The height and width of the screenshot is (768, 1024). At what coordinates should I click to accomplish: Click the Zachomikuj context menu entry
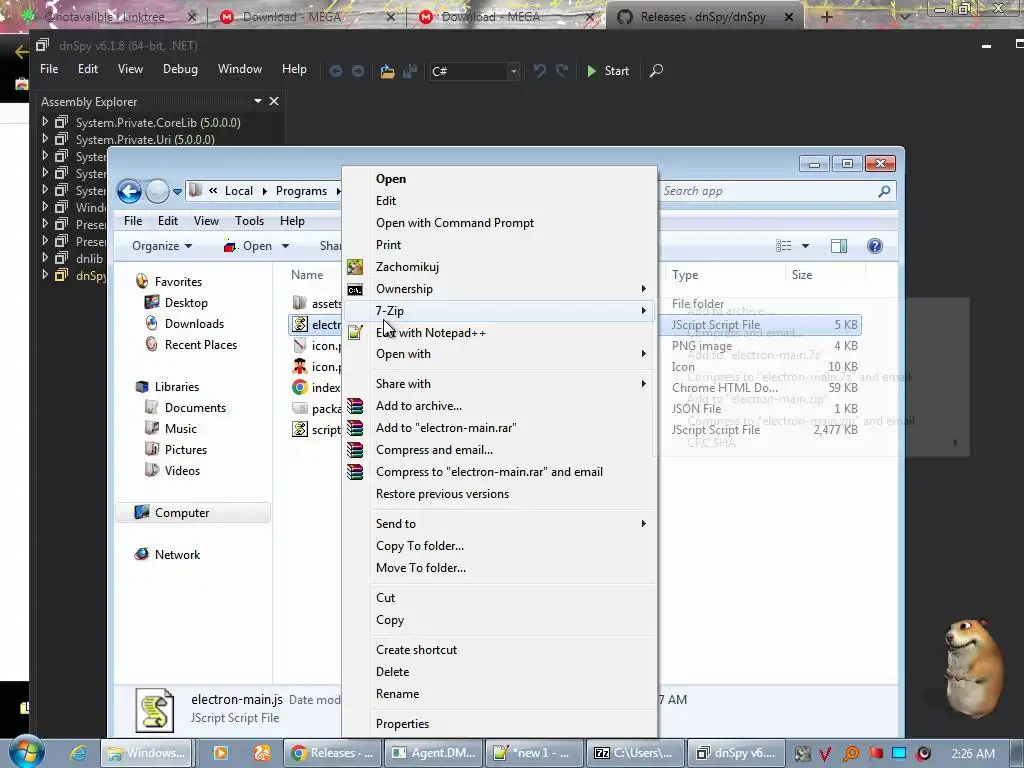coord(500,267)
